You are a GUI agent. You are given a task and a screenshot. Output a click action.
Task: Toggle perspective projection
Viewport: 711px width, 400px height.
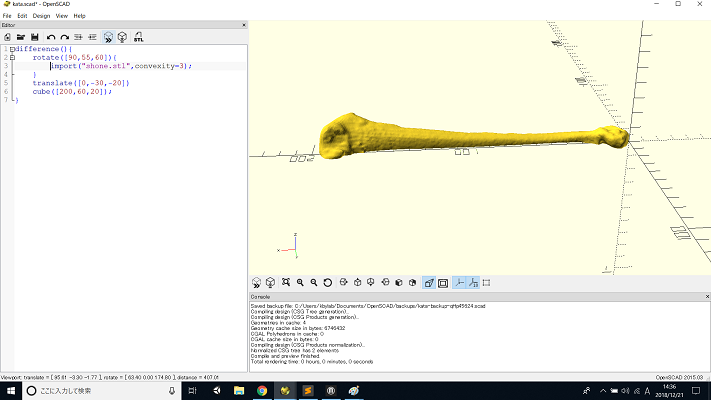pyautogui.click(x=429, y=283)
